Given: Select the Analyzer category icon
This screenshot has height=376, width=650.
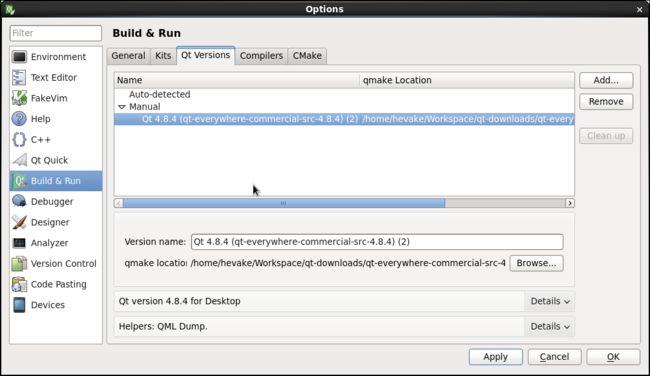Looking at the screenshot, I should 19,243.
